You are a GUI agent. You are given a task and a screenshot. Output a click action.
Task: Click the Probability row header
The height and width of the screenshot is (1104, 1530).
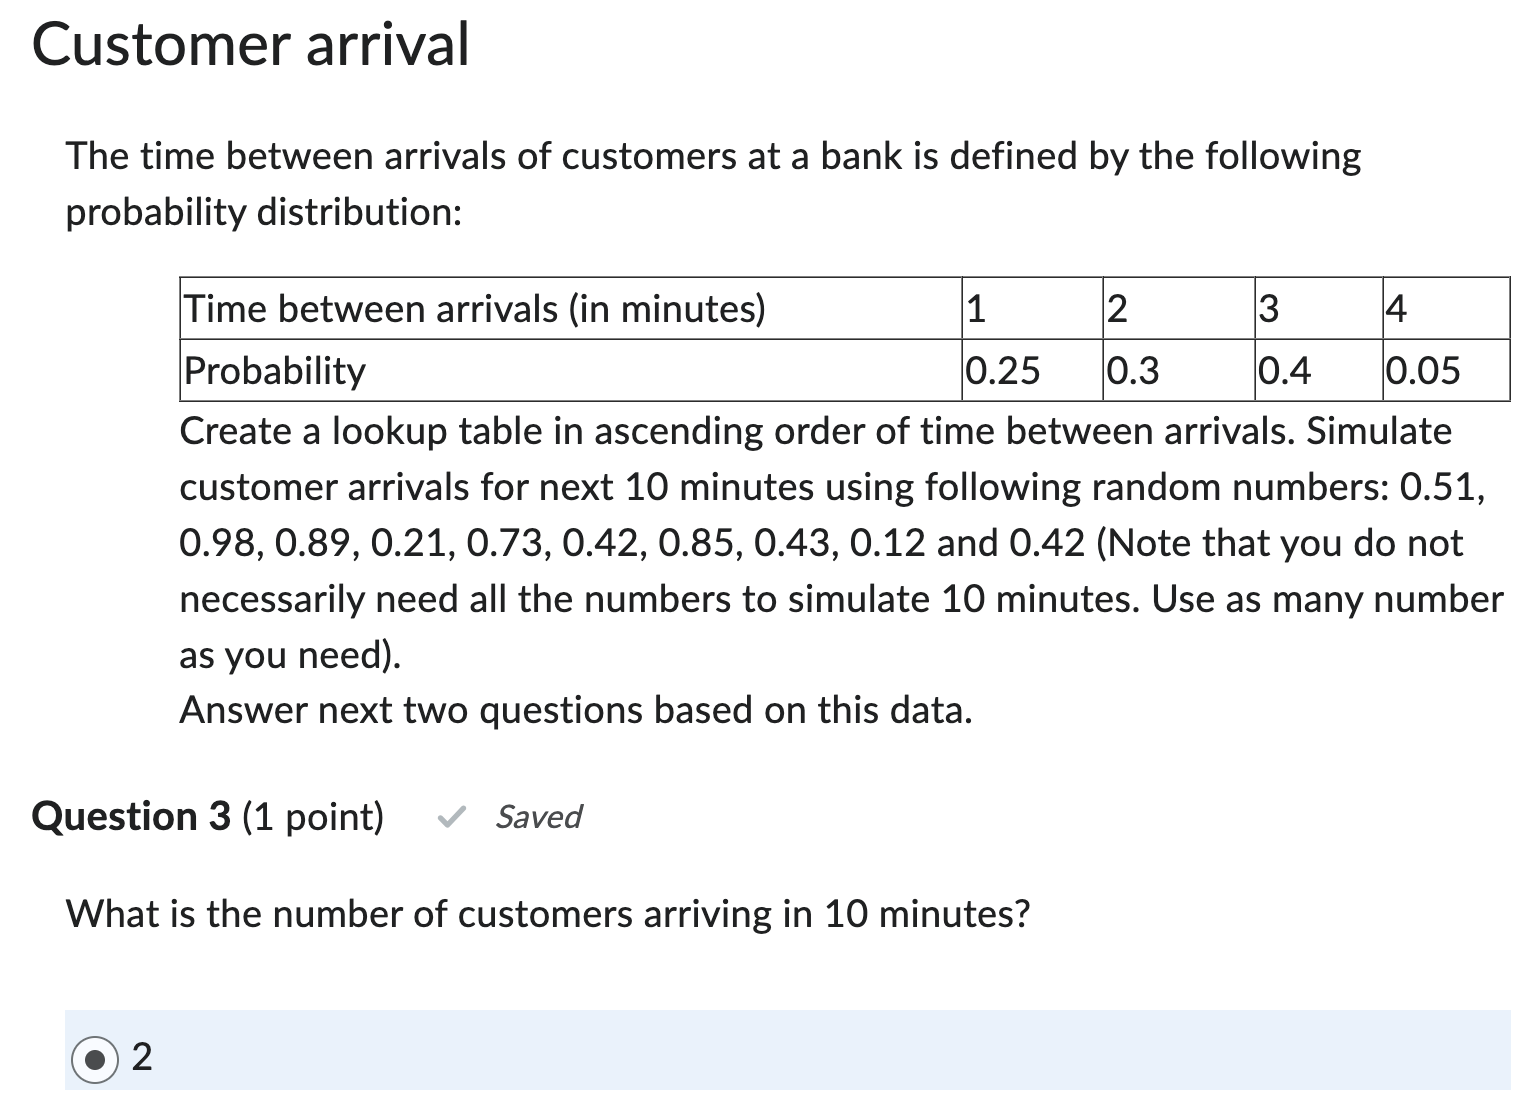click(x=273, y=371)
